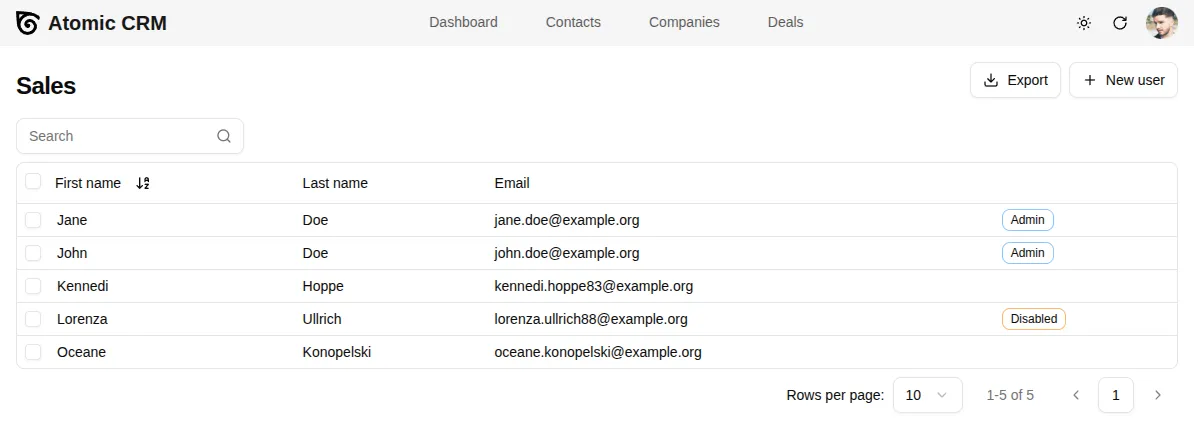Toggle the light/dark theme sun icon

(1084, 23)
